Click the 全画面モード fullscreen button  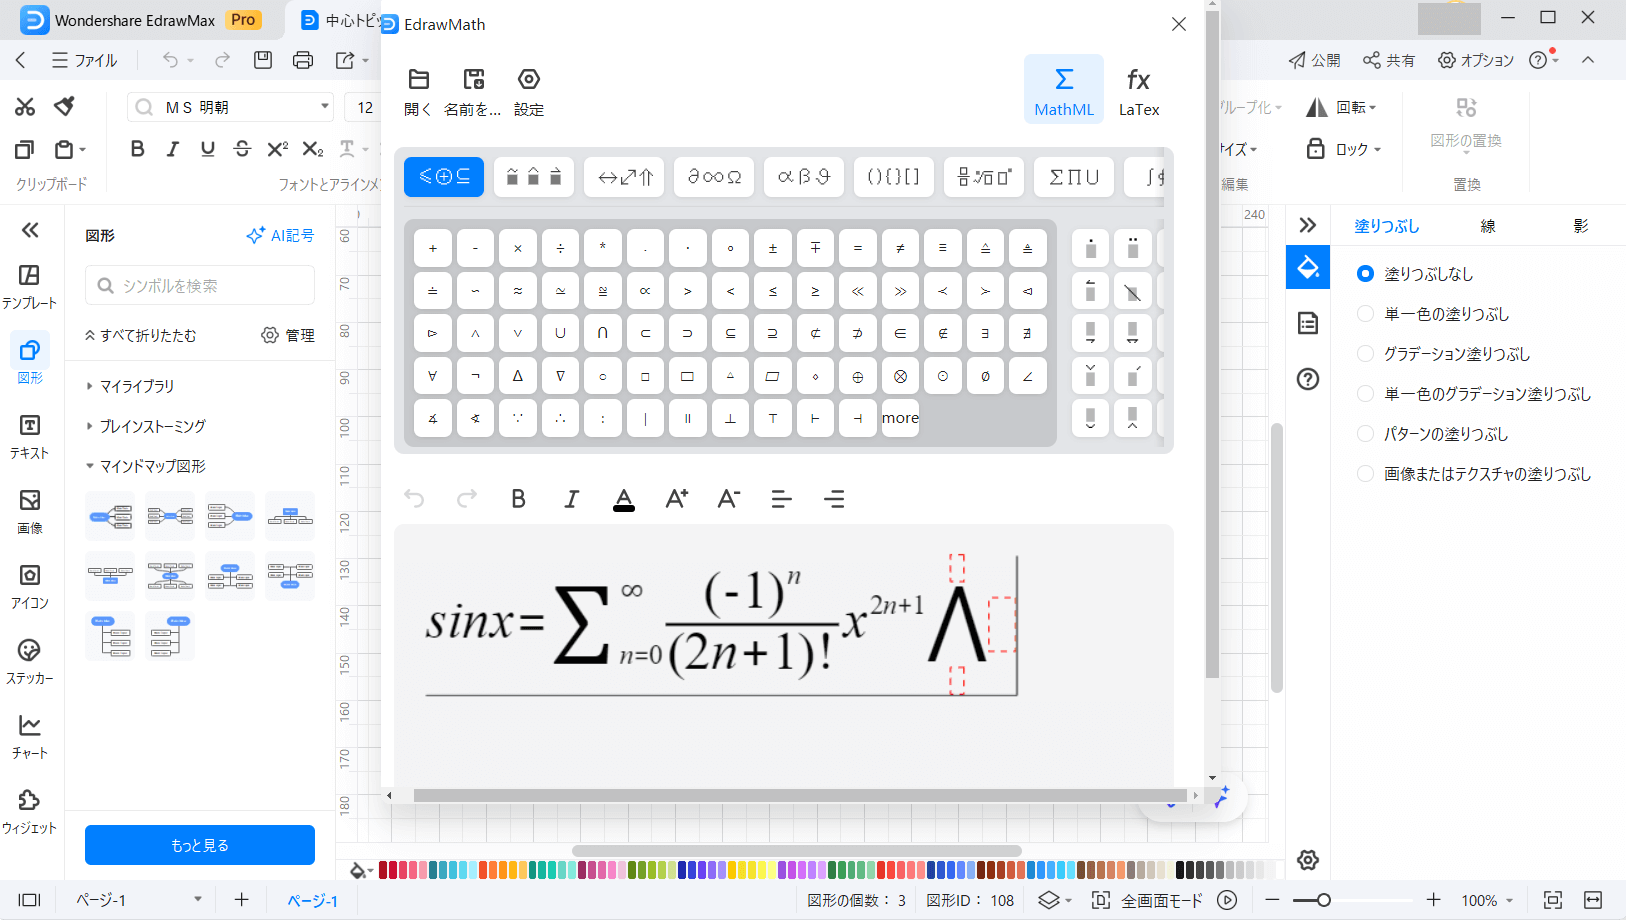tap(1148, 900)
